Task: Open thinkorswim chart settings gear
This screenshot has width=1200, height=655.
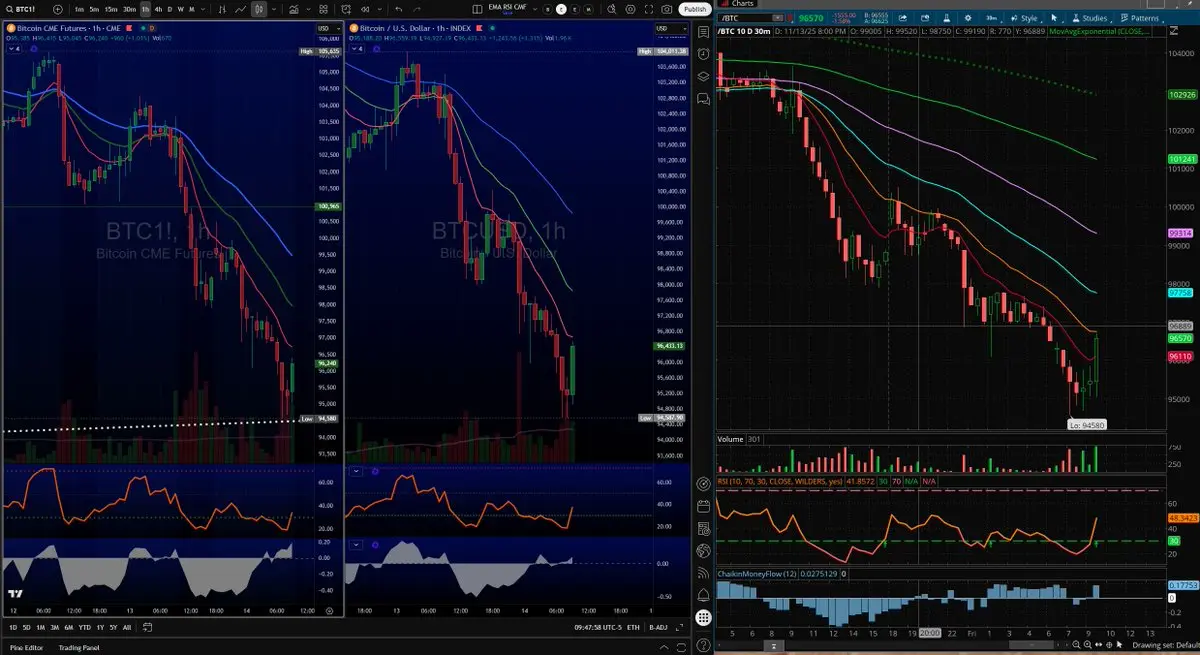Action: (x=967, y=18)
